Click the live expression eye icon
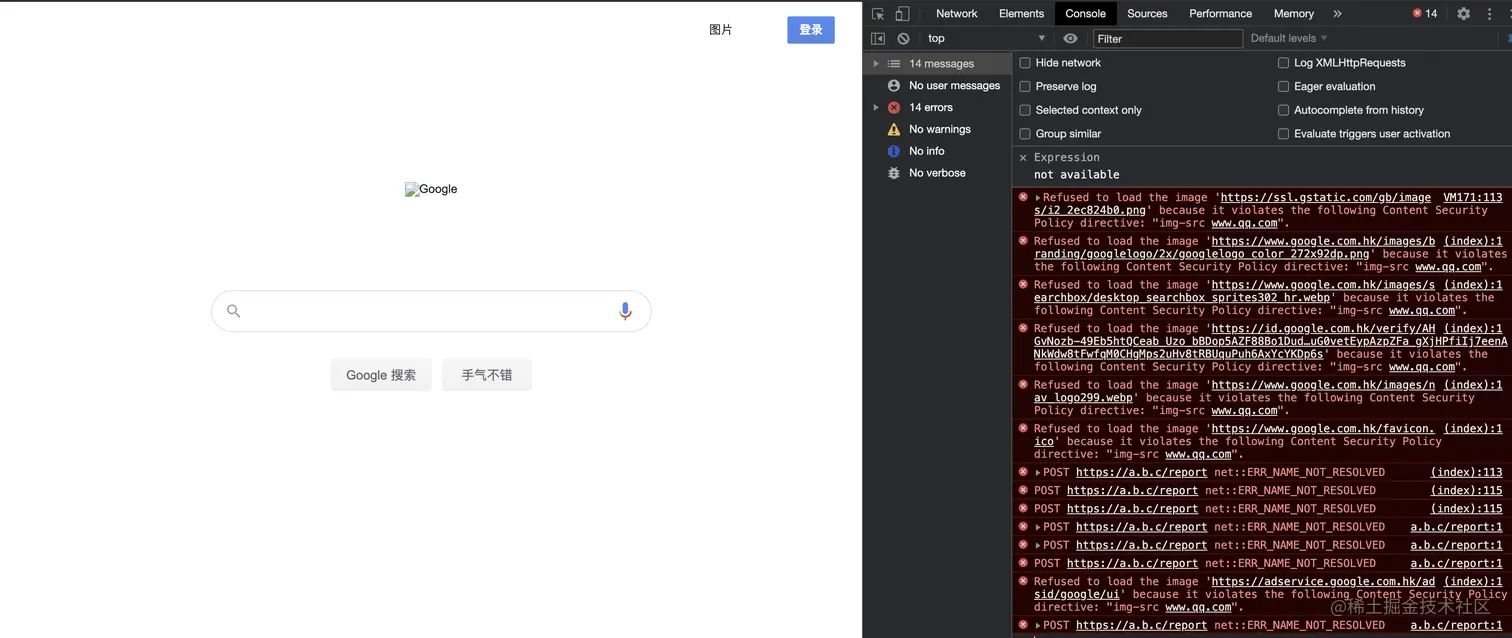This screenshot has height=638, width=1512. (x=1071, y=38)
